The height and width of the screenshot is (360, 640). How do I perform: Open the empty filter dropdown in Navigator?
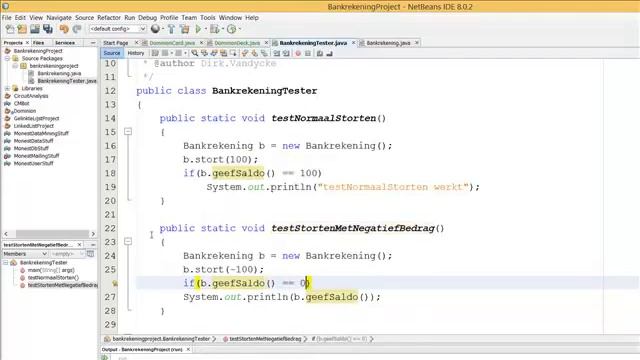[67, 254]
